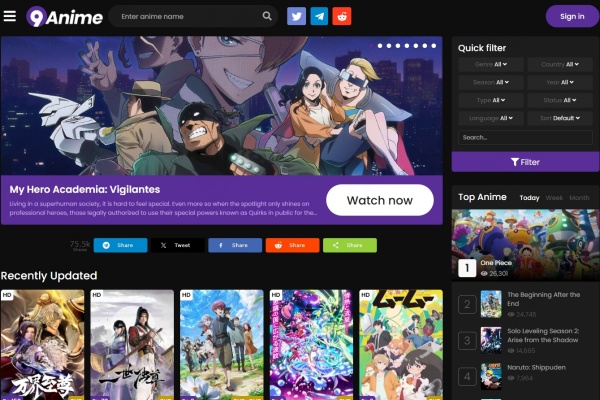Open Solo Leveling Season 2 link
The width and height of the screenshot is (600, 400).
[x=543, y=335]
